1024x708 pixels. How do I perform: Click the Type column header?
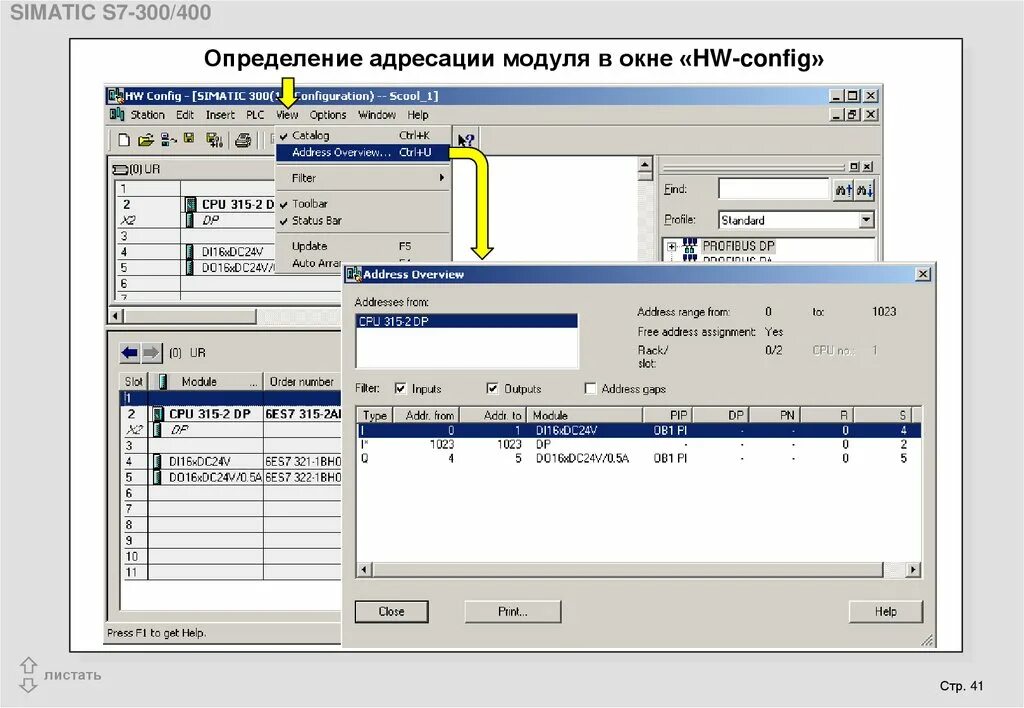[375, 415]
